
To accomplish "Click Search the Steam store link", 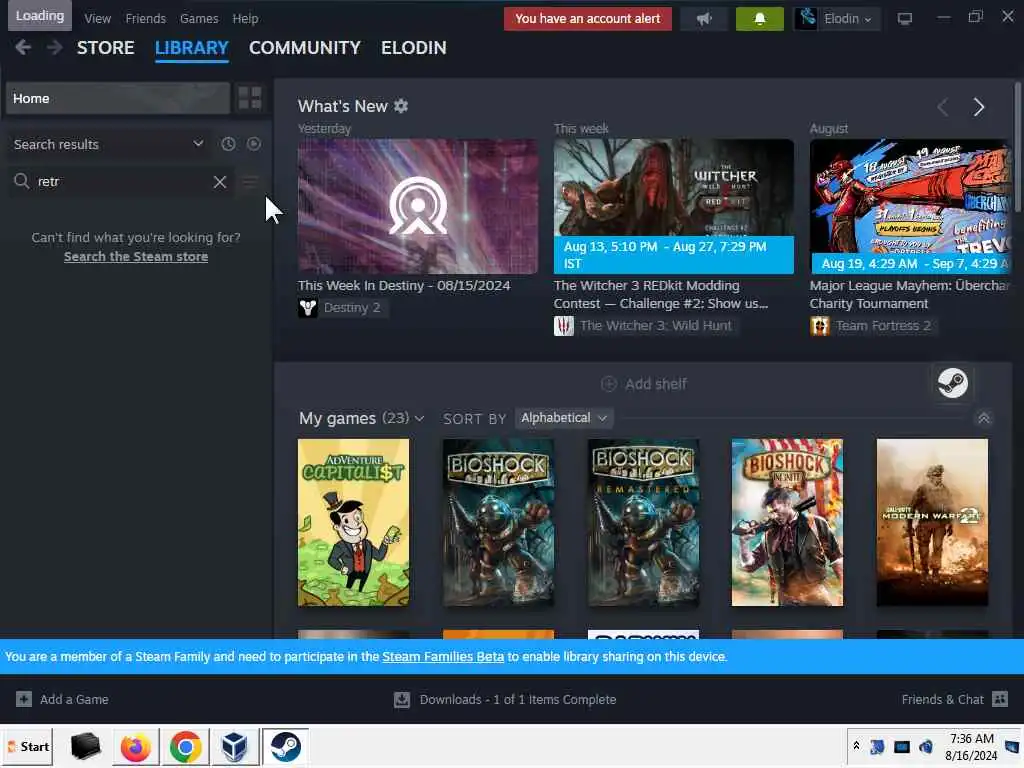I will tap(136, 257).
